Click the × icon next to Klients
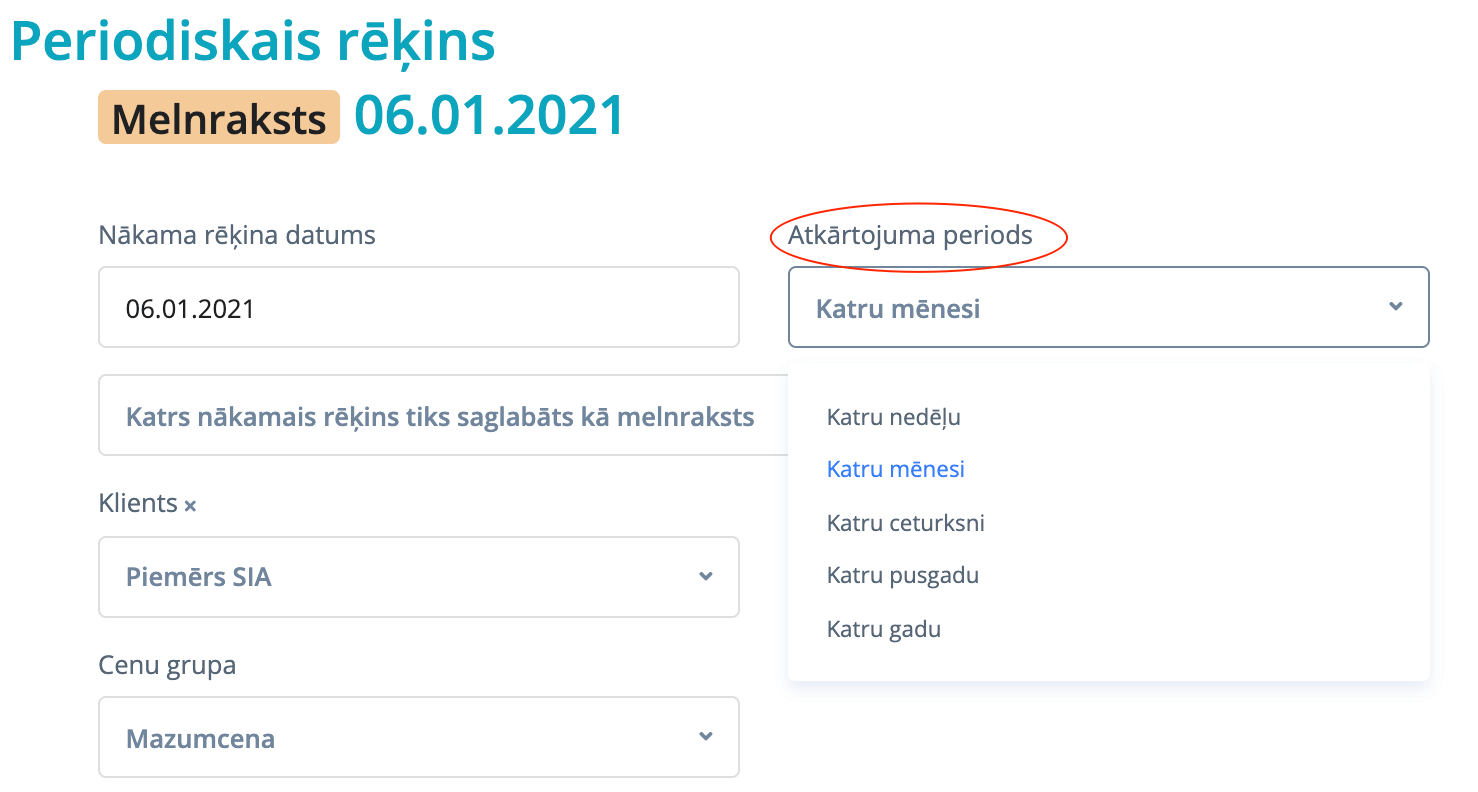Screen dimensions: 1478x792 coord(190,506)
